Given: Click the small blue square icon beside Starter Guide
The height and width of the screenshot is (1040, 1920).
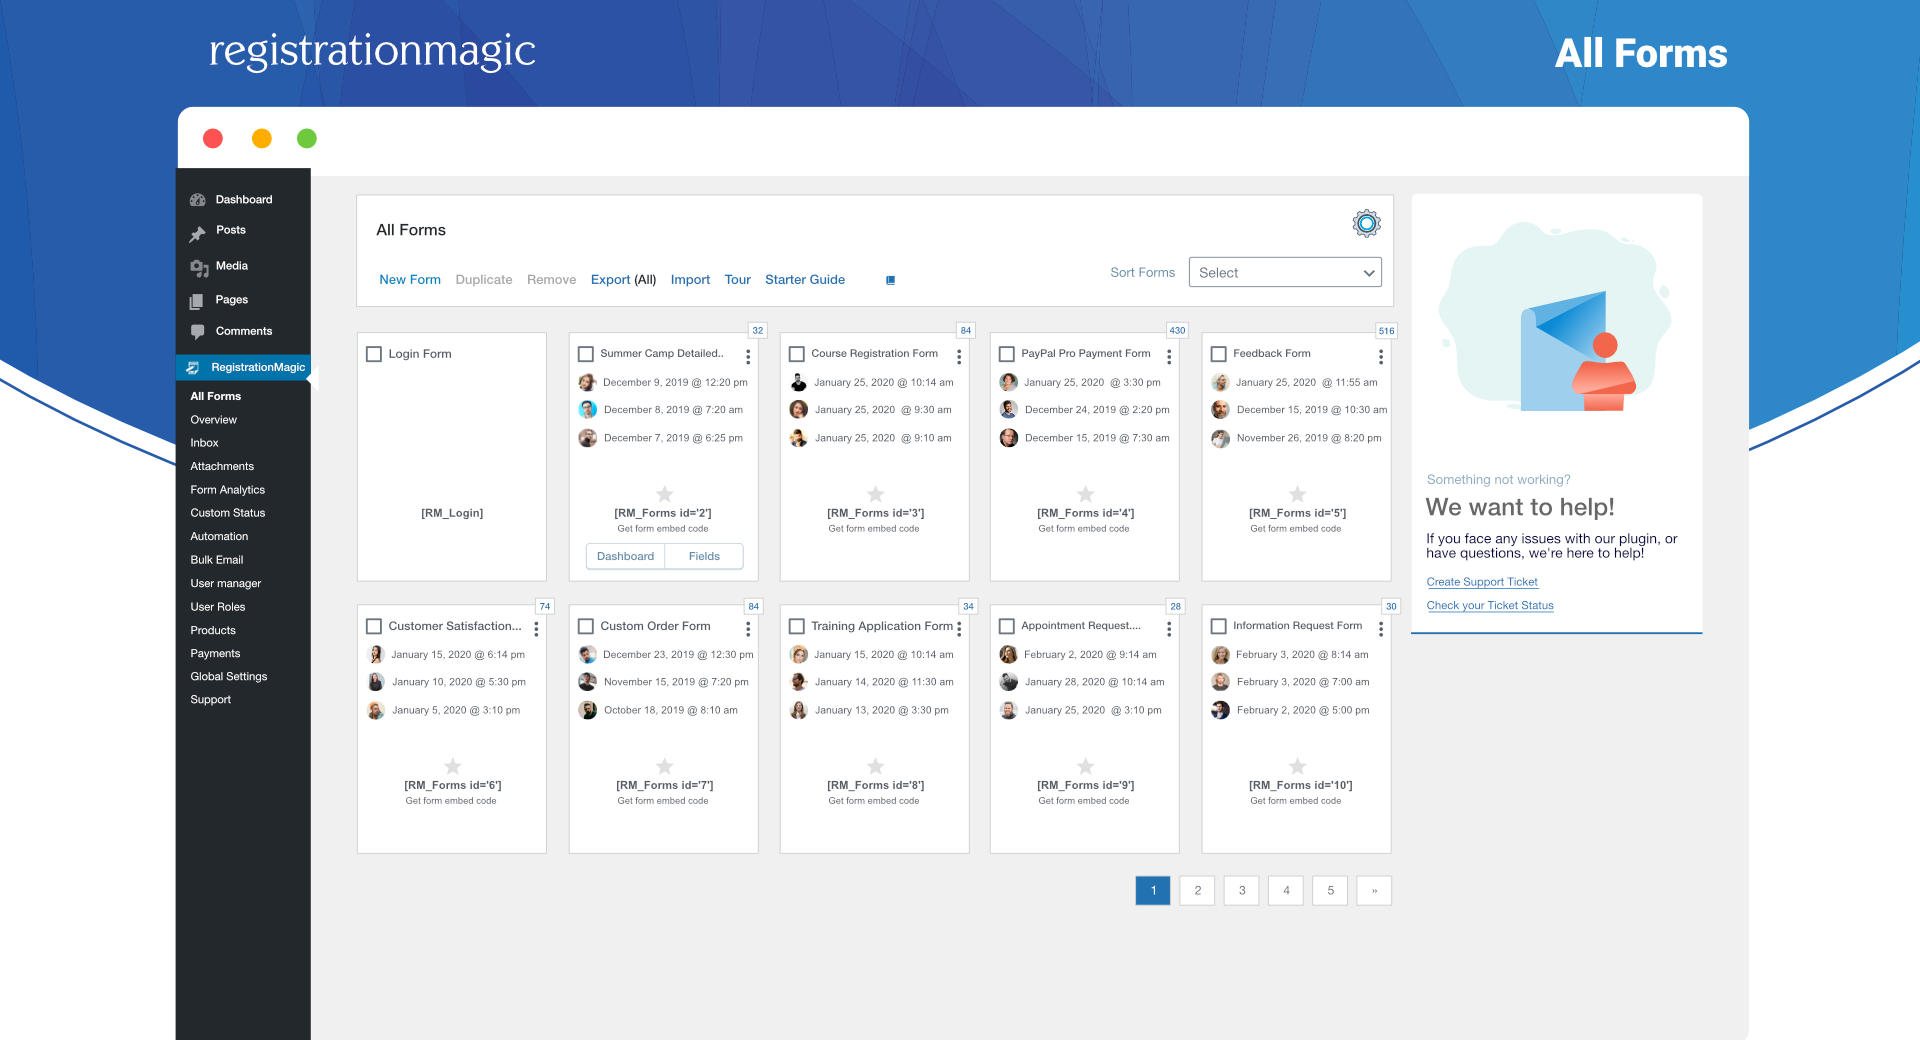Looking at the screenshot, I should click(x=890, y=280).
